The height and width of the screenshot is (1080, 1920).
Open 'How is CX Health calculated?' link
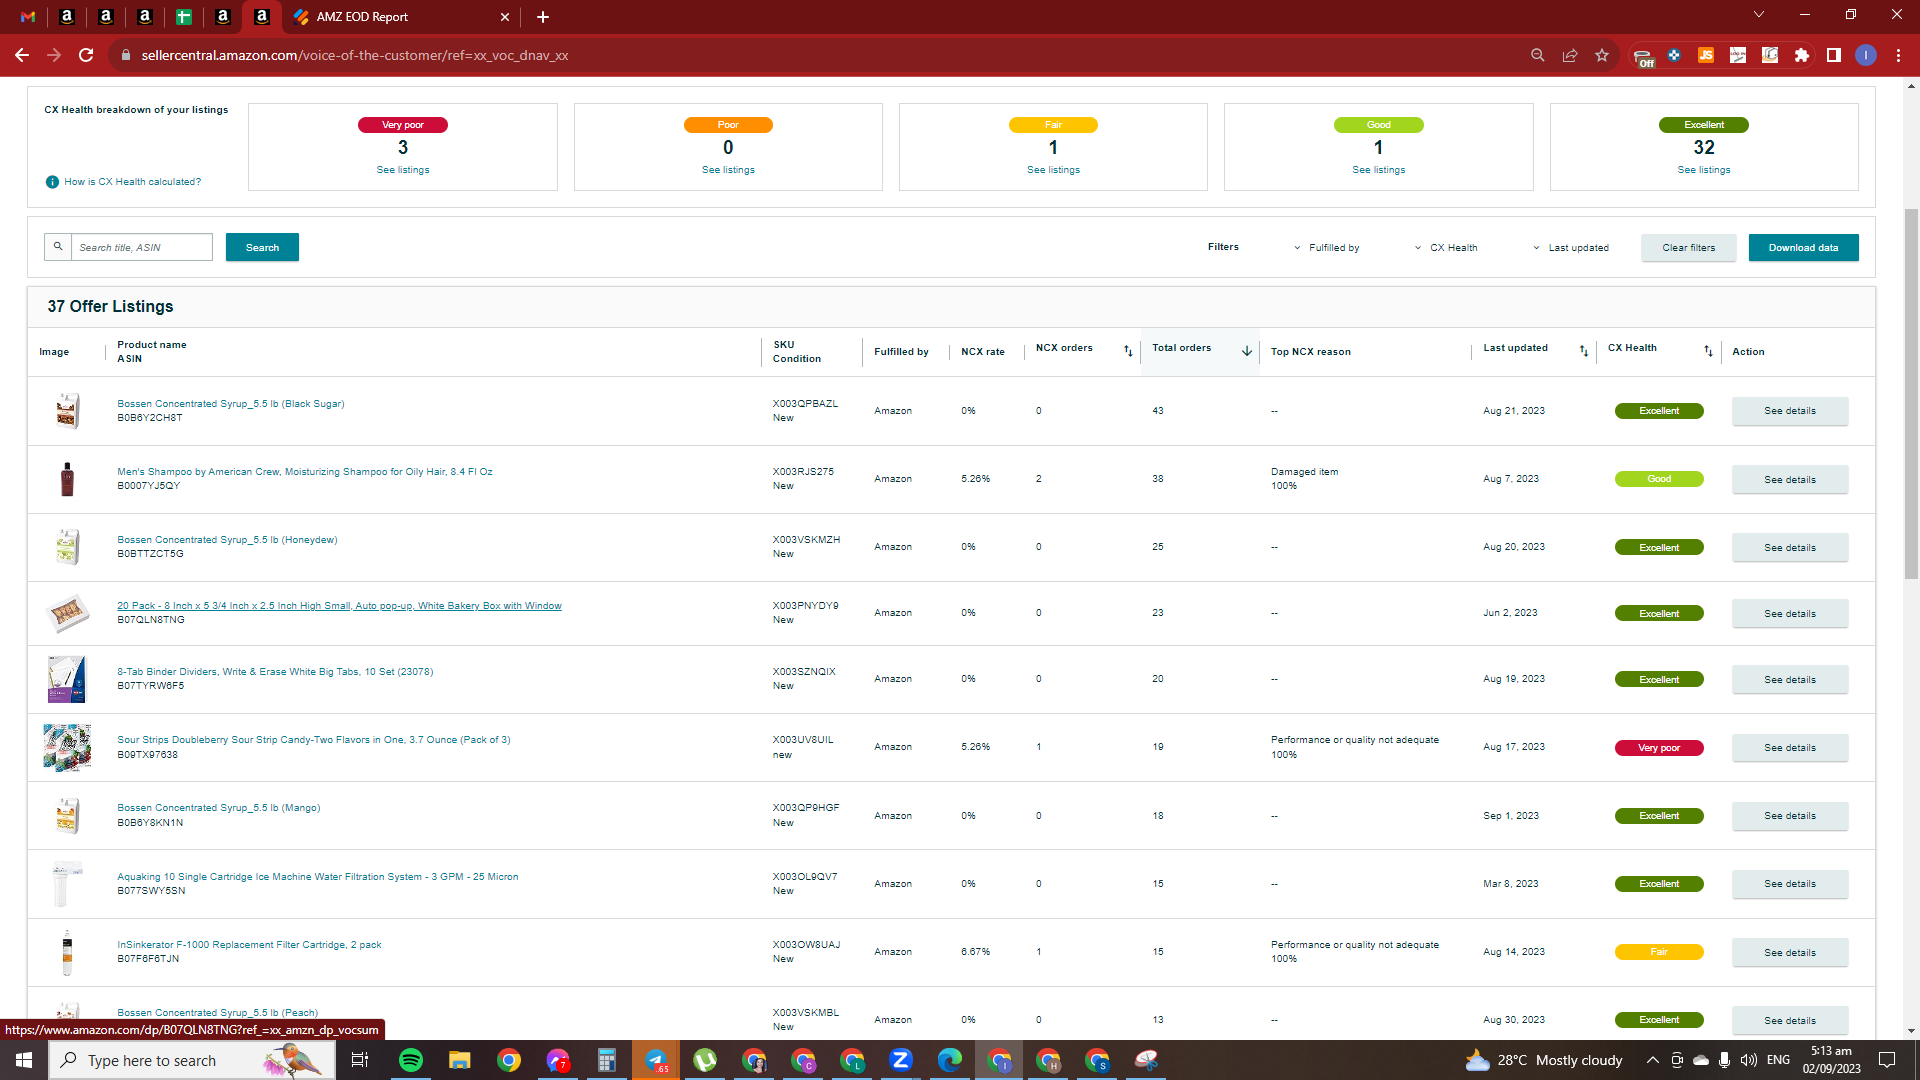coord(132,182)
